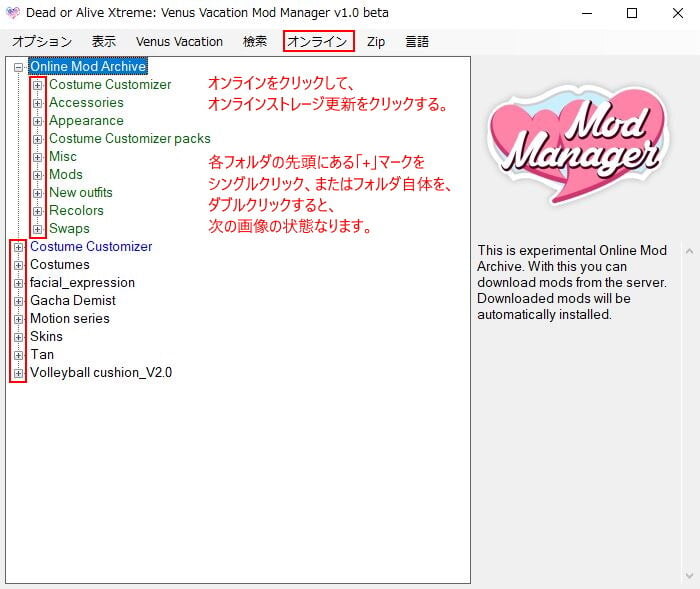Viewport: 700px width, 589px height.
Task: Open the Zip menu
Action: [x=376, y=42]
